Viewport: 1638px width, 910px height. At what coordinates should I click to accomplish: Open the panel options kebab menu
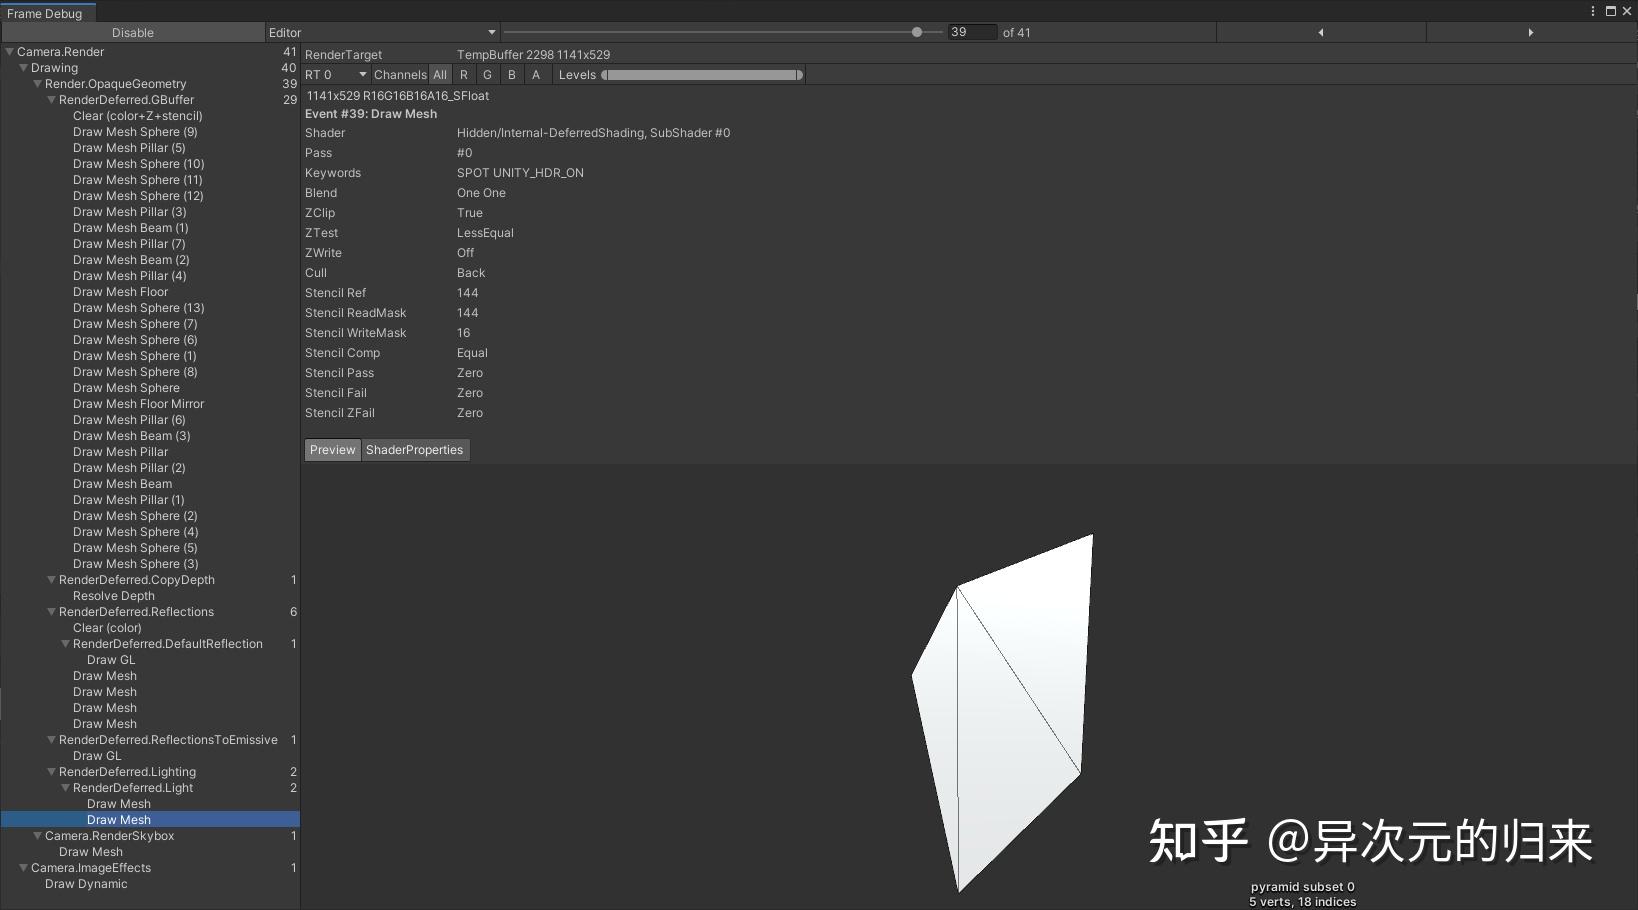1593,10
